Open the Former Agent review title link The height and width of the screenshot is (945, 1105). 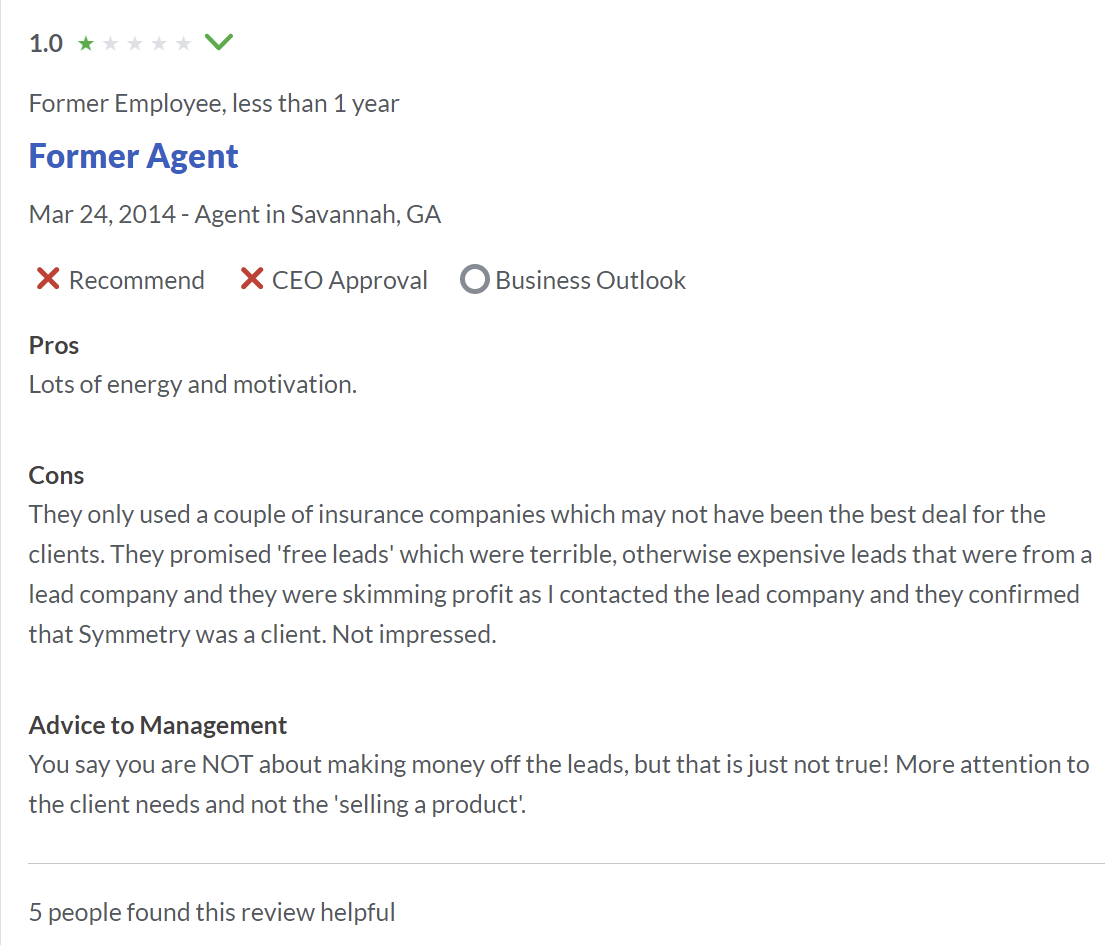point(133,156)
